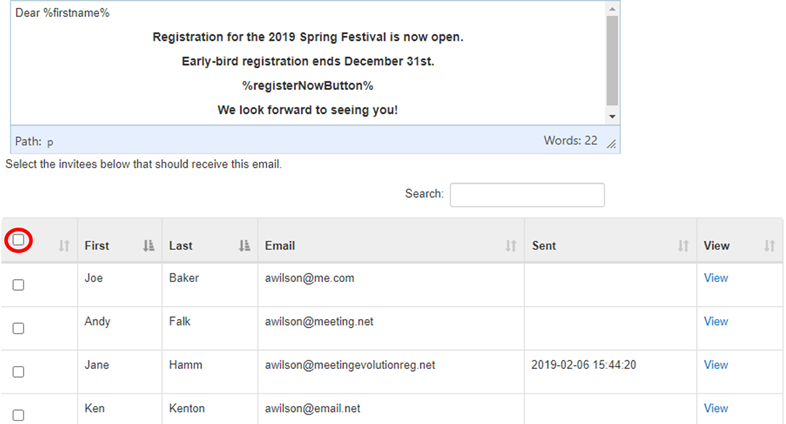The image size is (786, 424).
Task: Click the editor scrollbar down arrow
Action: coord(612,117)
